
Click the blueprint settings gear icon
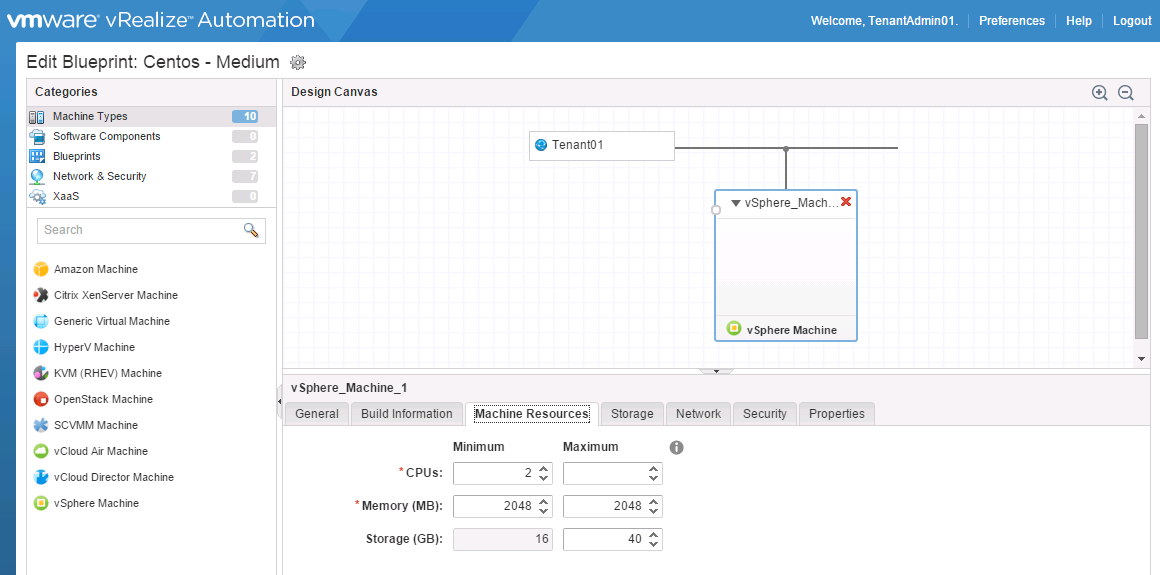pos(298,62)
